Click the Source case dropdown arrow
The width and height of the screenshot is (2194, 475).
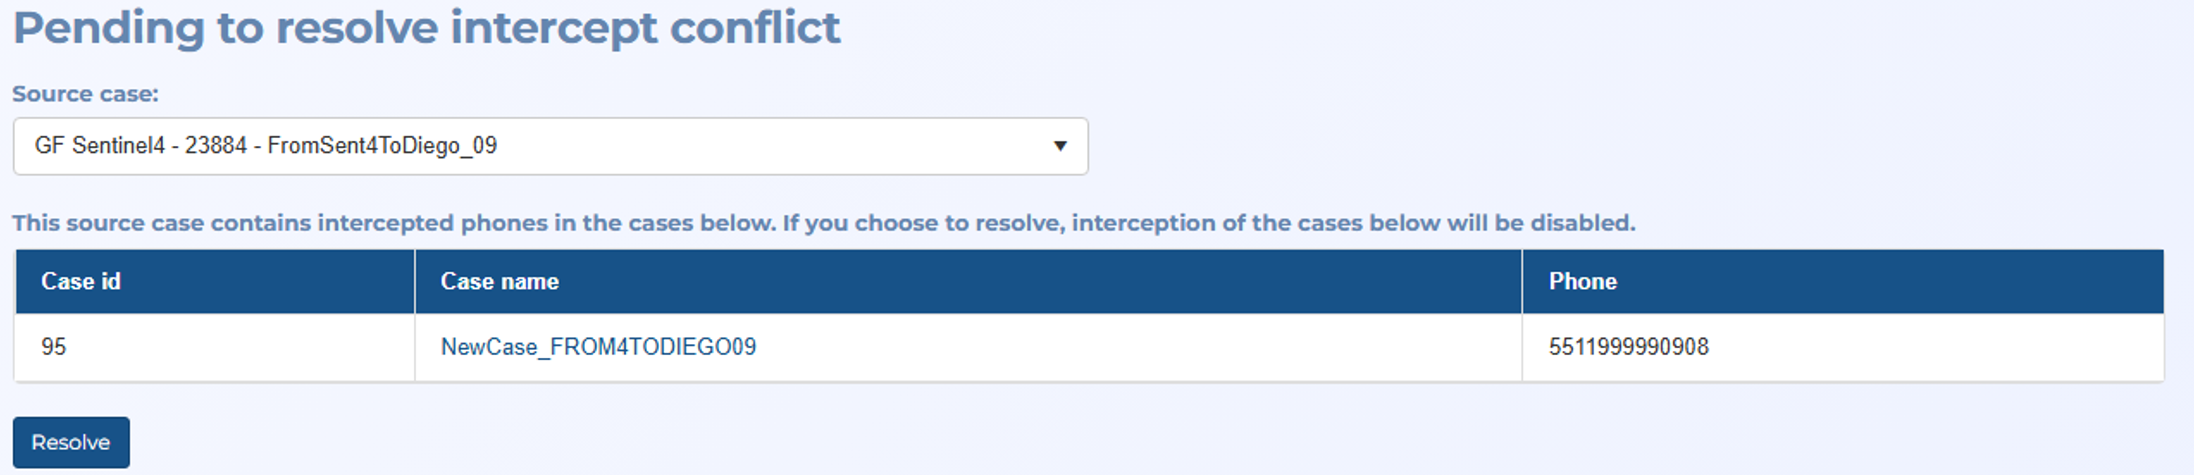[x=1060, y=146]
